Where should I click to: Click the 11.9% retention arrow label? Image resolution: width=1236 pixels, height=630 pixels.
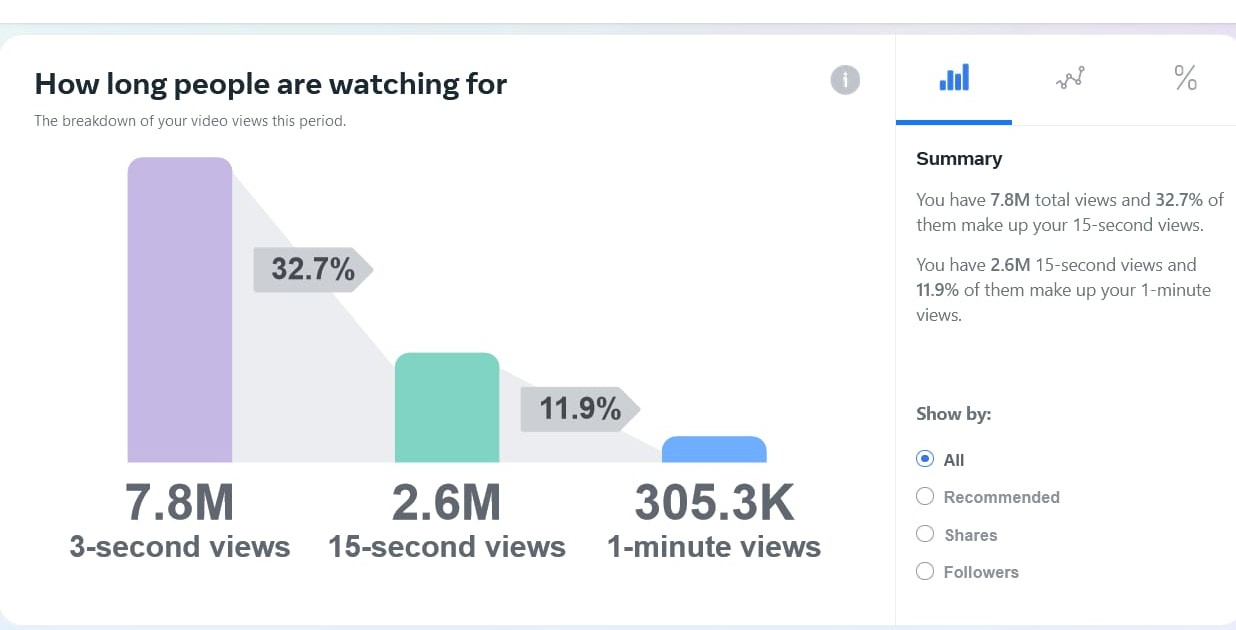coord(580,409)
